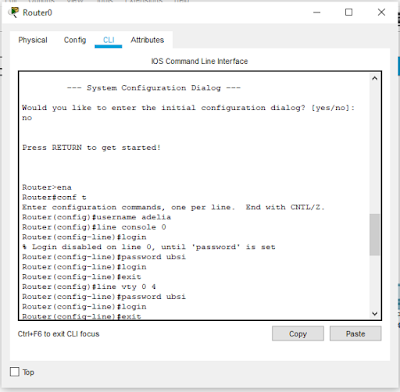Select the CLI tab

click(x=108, y=40)
